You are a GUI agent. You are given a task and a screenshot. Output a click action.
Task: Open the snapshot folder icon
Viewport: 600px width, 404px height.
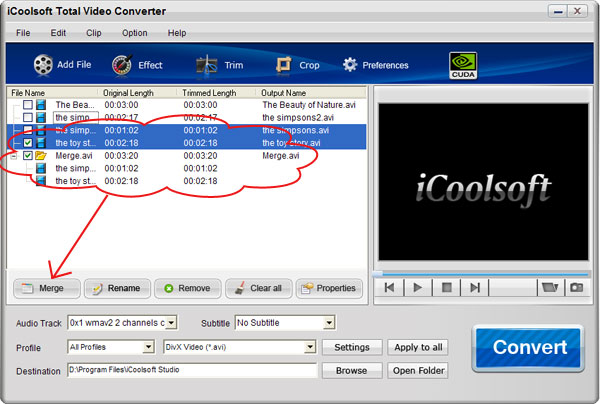coord(550,287)
